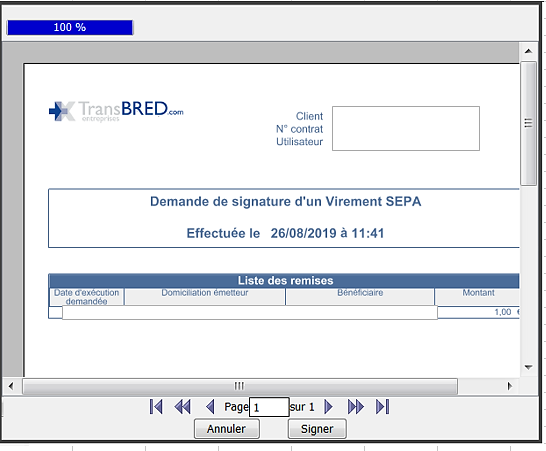Viewport: 546px width, 451px height.
Task: Click the horizontal scrollbar right arrow
Action: click(510, 386)
